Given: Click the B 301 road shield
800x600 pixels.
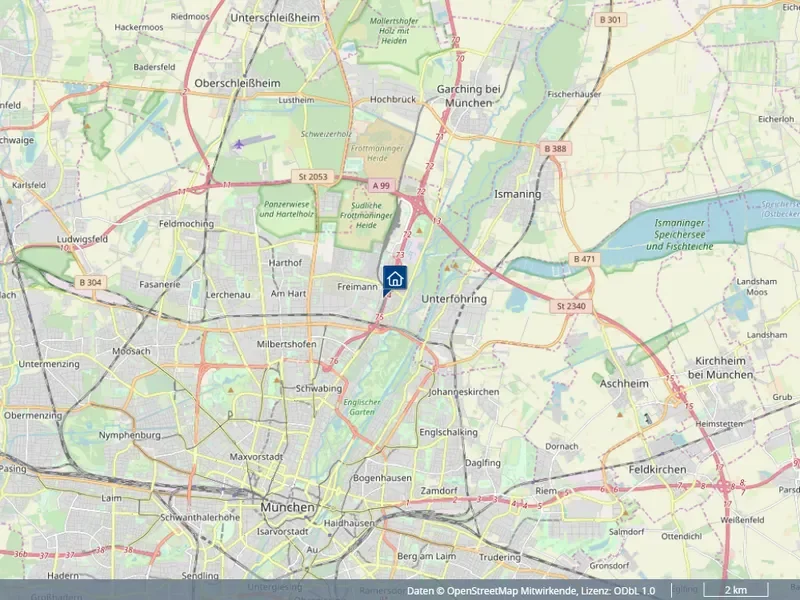Looking at the screenshot, I should (610, 19).
